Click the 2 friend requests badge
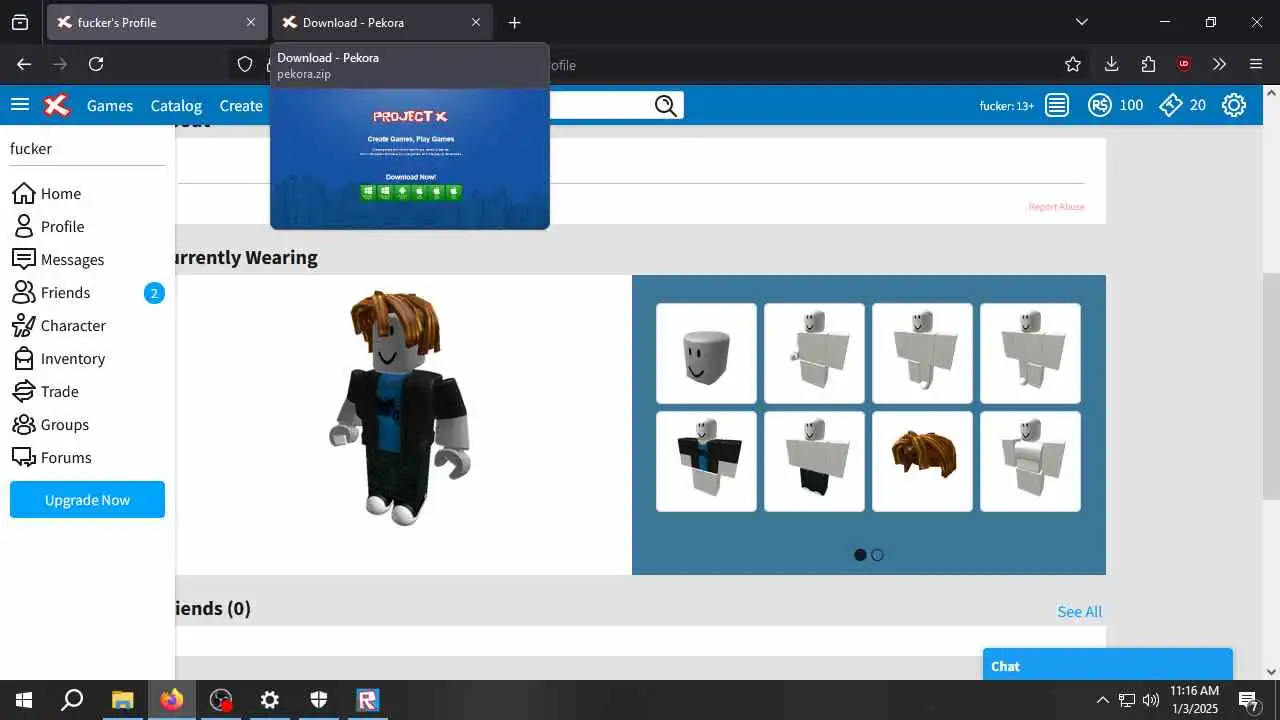The height and width of the screenshot is (720, 1280). coord(154,293)
